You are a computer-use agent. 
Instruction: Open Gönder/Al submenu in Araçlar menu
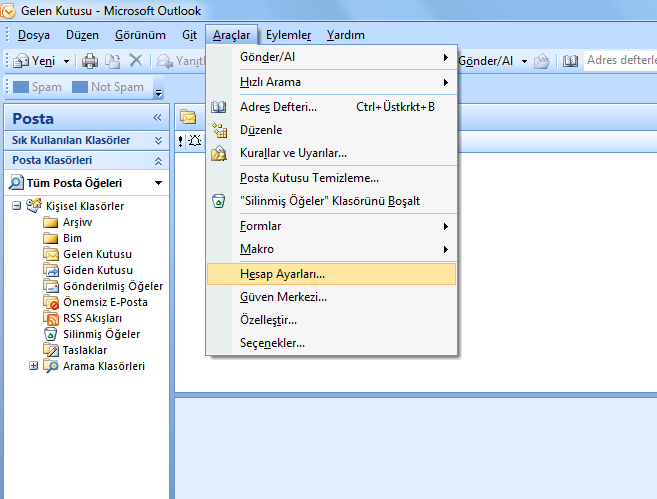coord(331,57)
